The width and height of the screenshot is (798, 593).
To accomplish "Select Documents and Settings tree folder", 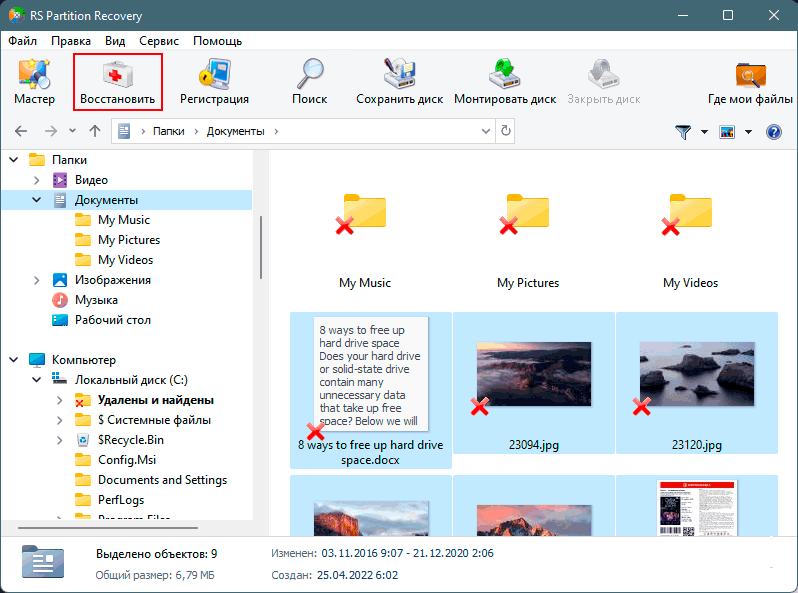I will click(162, 480).
